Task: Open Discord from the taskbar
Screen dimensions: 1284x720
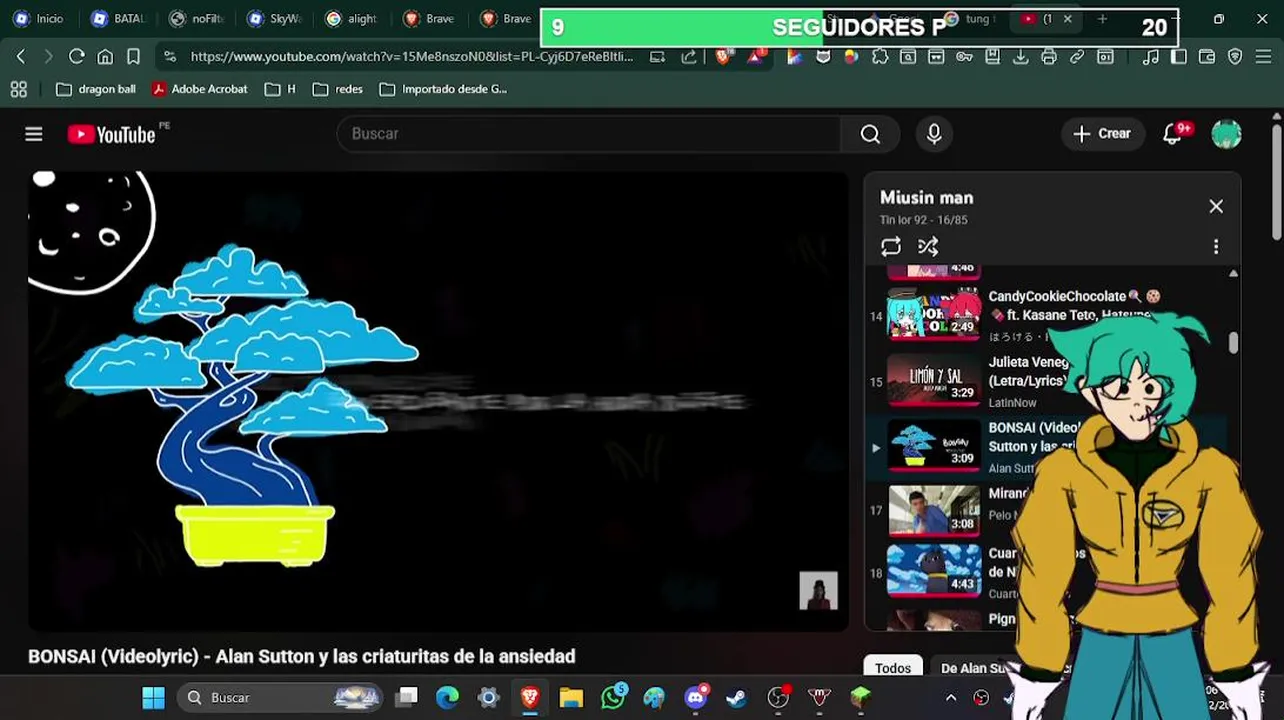Action: point(696,698)
